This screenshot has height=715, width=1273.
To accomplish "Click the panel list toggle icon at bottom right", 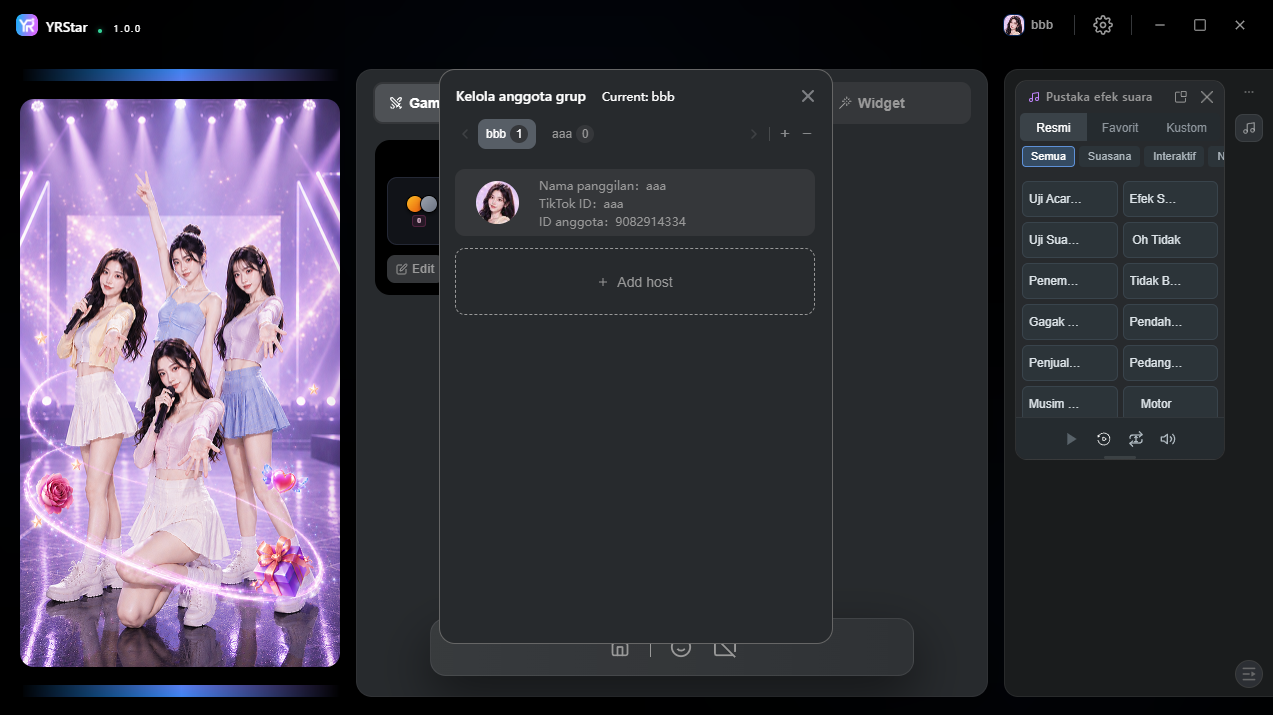I will point(1248,674).
